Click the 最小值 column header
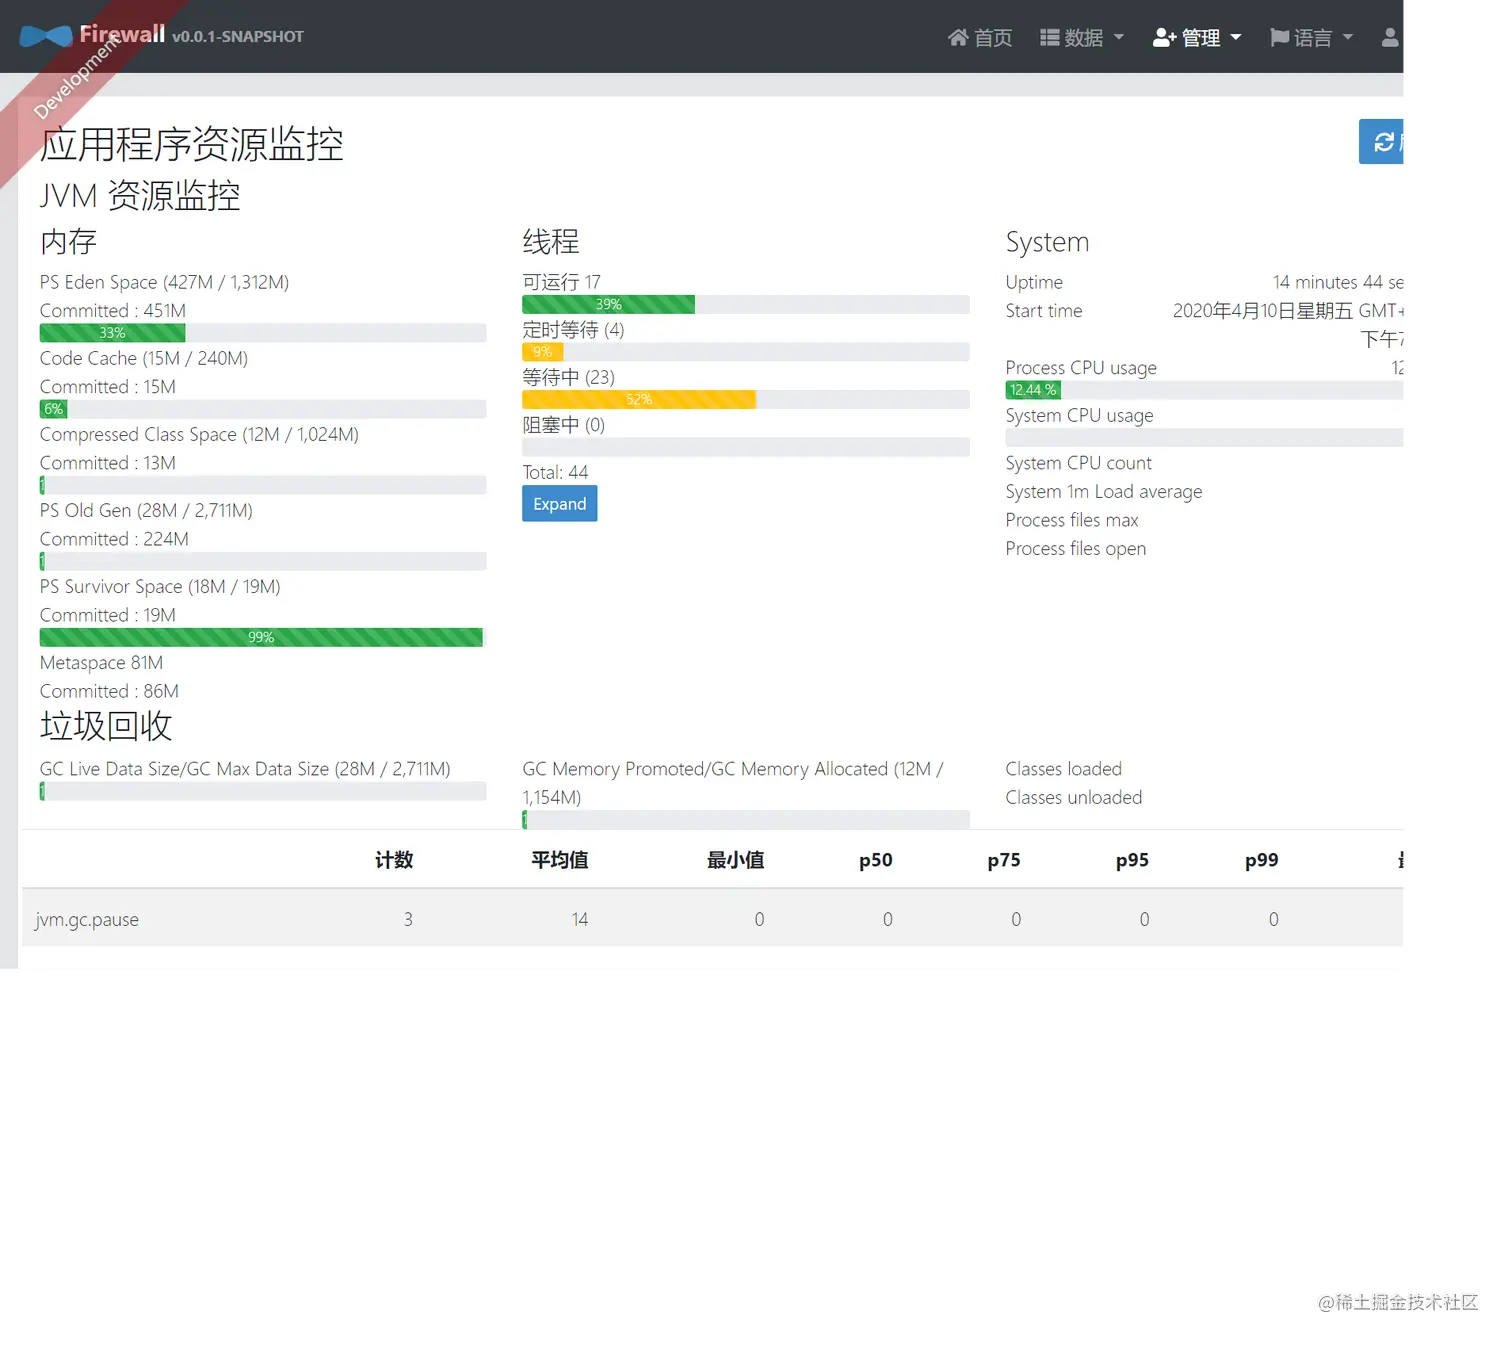Image resolution: width=1512 pixels, height=1346 pixels. [736, 860]
